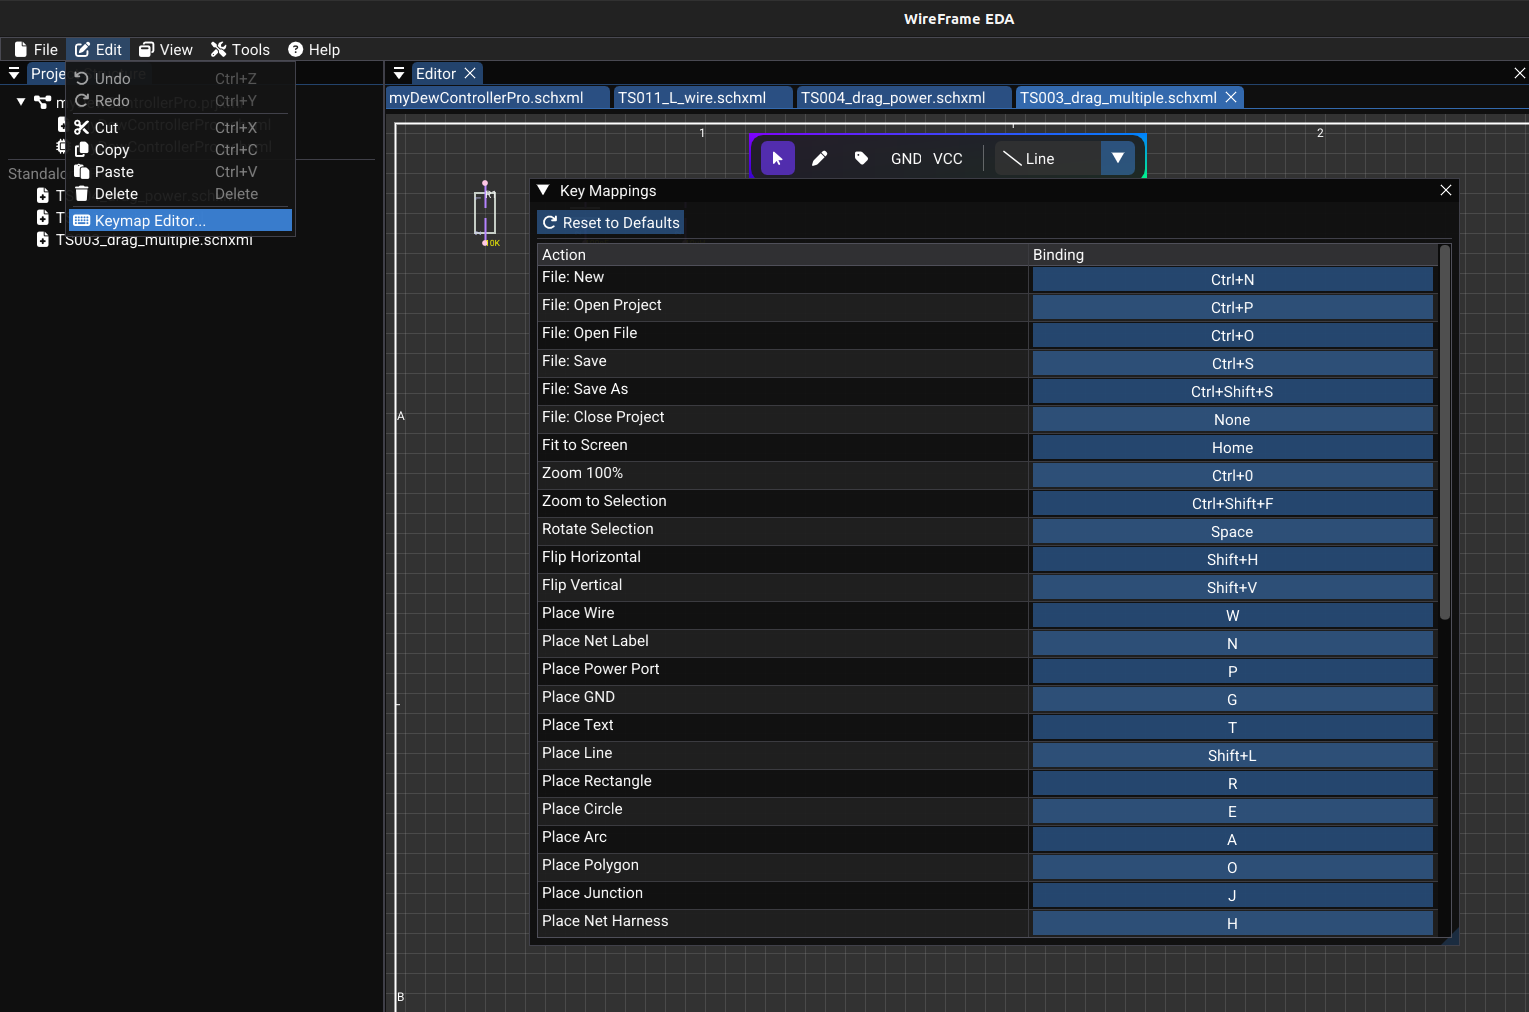Choose Redo from Edit menu
1529x1012 pixels.
coord(180,100)
